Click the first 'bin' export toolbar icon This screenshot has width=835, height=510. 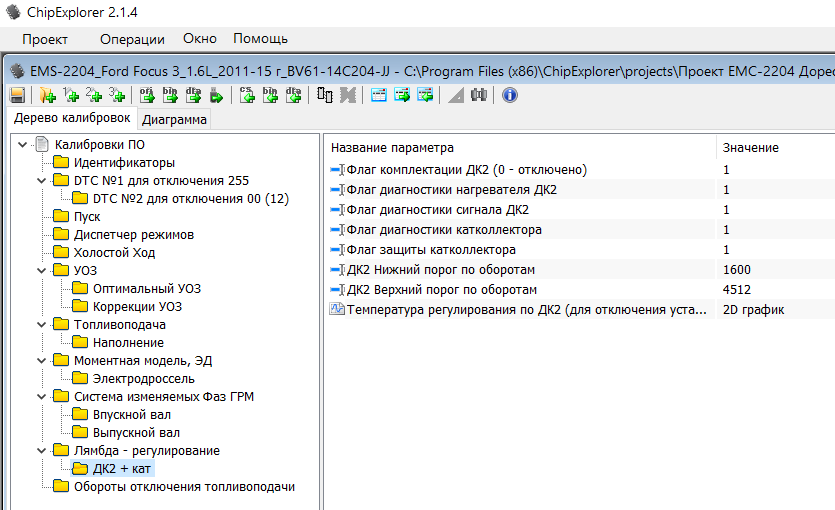[x=170, y=95]
